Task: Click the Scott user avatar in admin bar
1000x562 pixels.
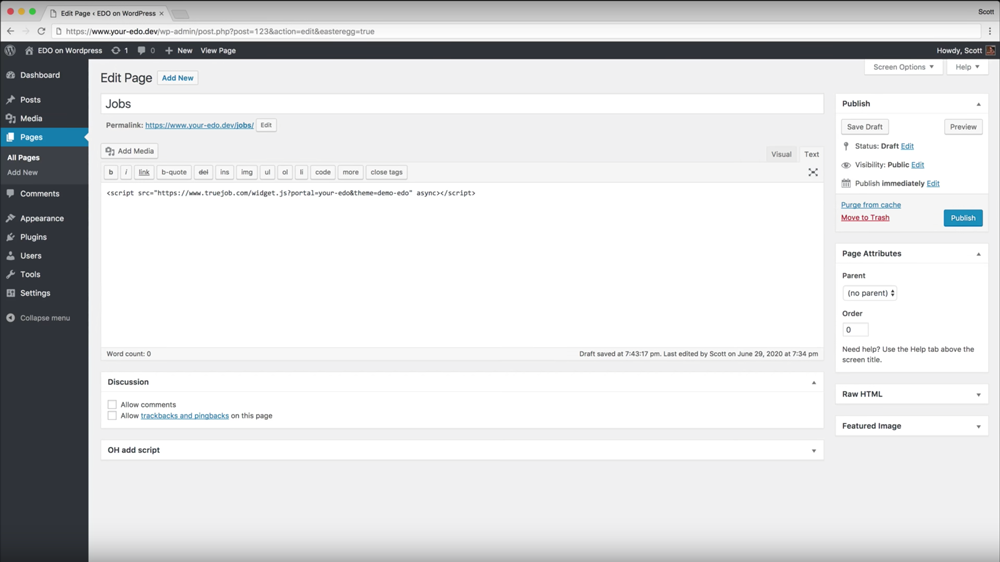Action: [x=990, y=50]
